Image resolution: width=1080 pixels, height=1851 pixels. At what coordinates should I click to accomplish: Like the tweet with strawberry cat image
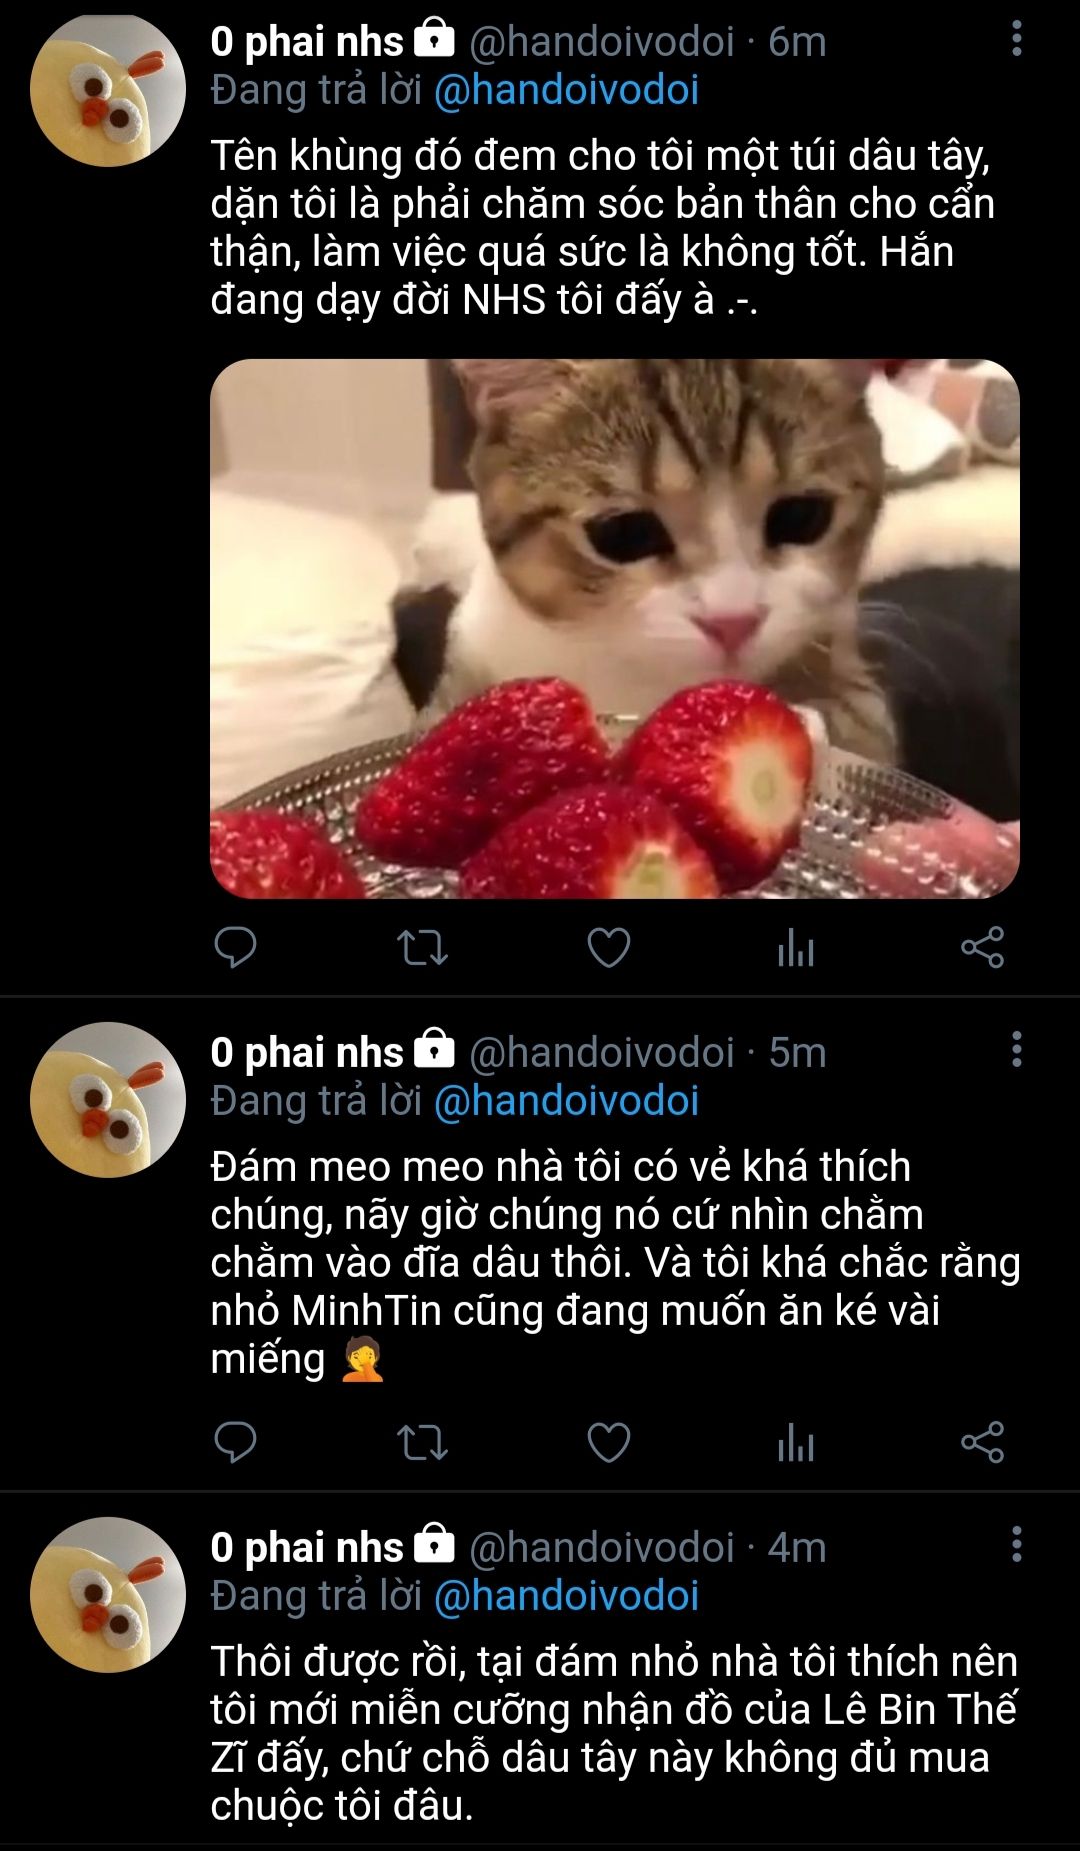click(x=608, y=947)
